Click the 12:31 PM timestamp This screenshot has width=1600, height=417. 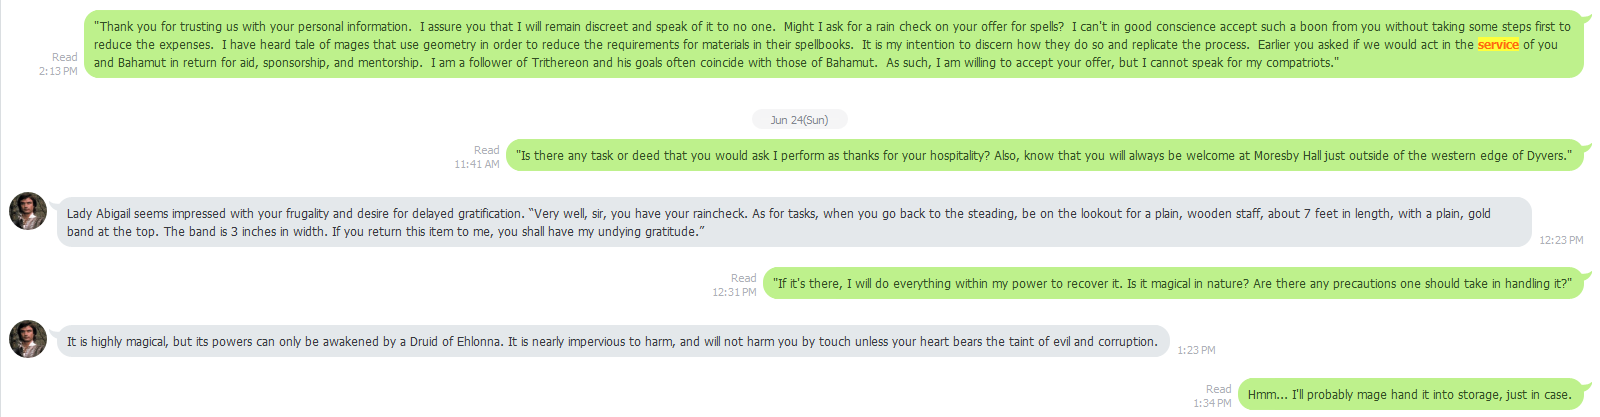734,292
